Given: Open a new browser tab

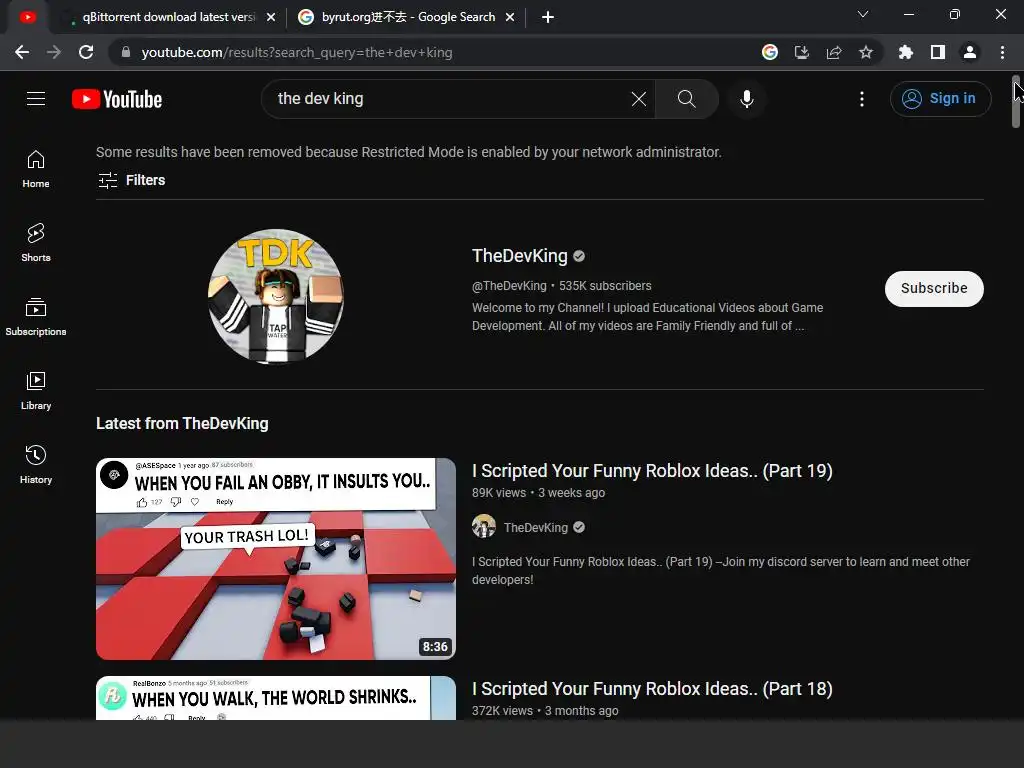Looking at the screenshot, I should pyautogui.click(x=548, y=17).
